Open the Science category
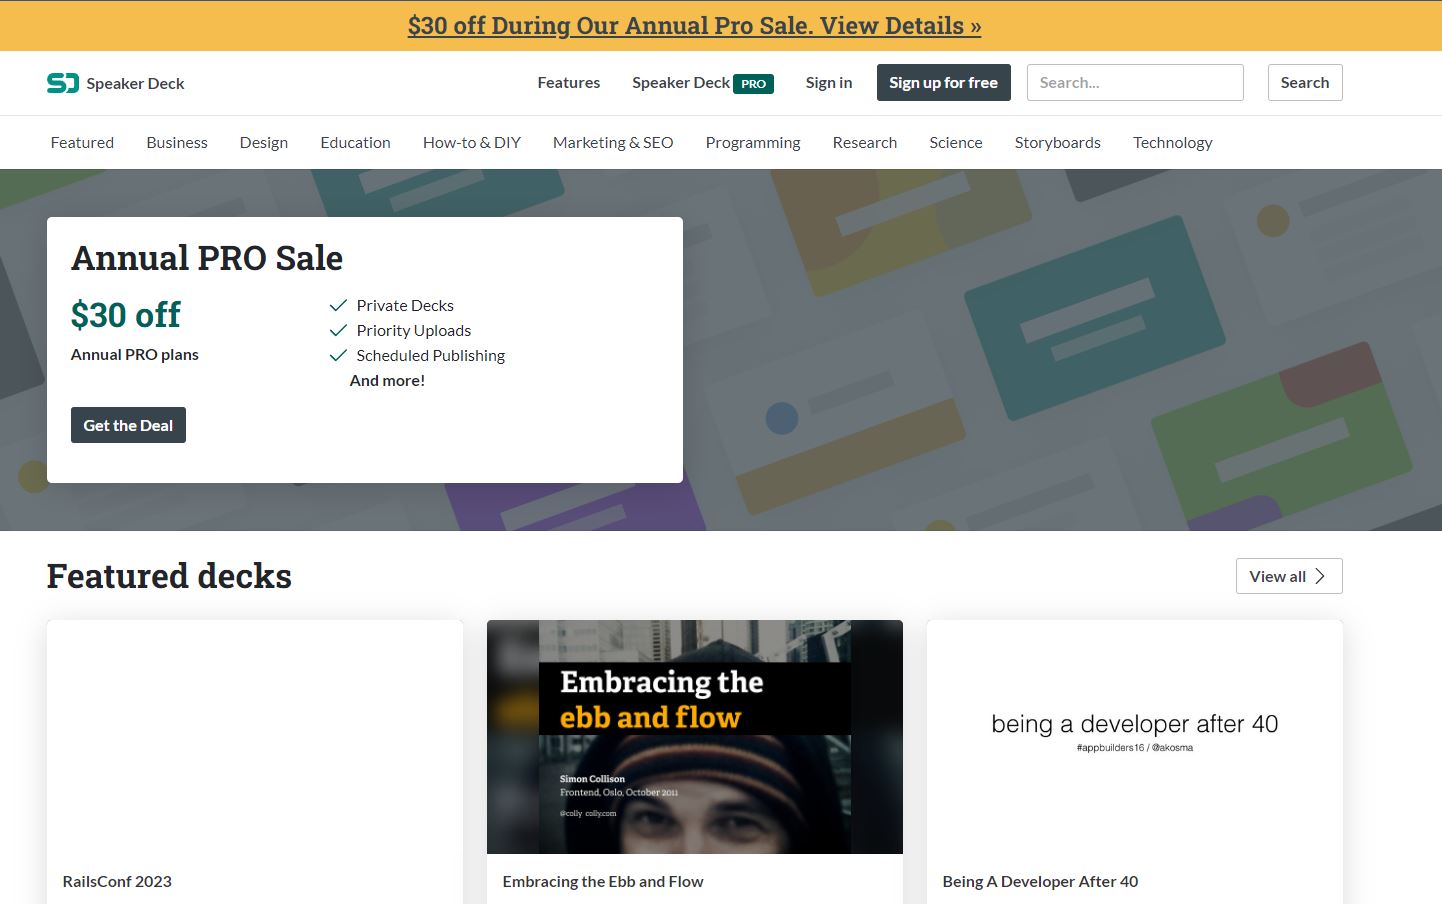The height and width of the screenshot is (904, 1442). tap(956, 143)
